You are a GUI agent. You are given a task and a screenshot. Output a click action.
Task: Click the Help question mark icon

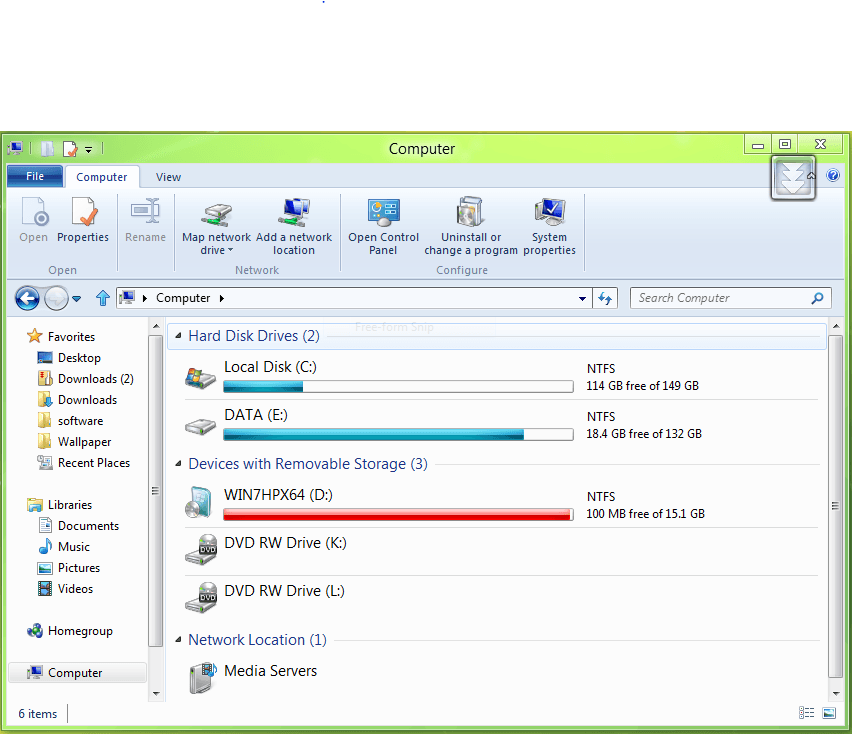(833, 176)
